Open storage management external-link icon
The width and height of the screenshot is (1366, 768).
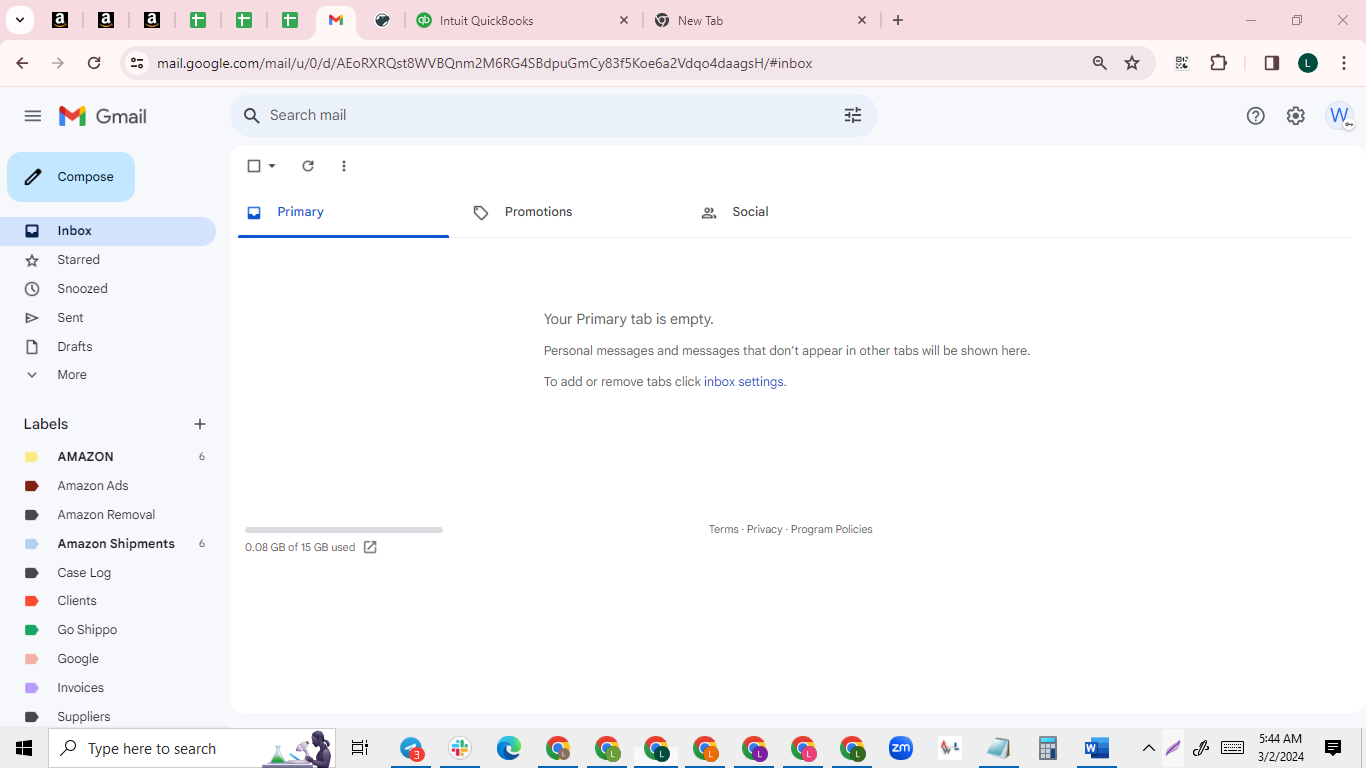click(x=370, y=547)
